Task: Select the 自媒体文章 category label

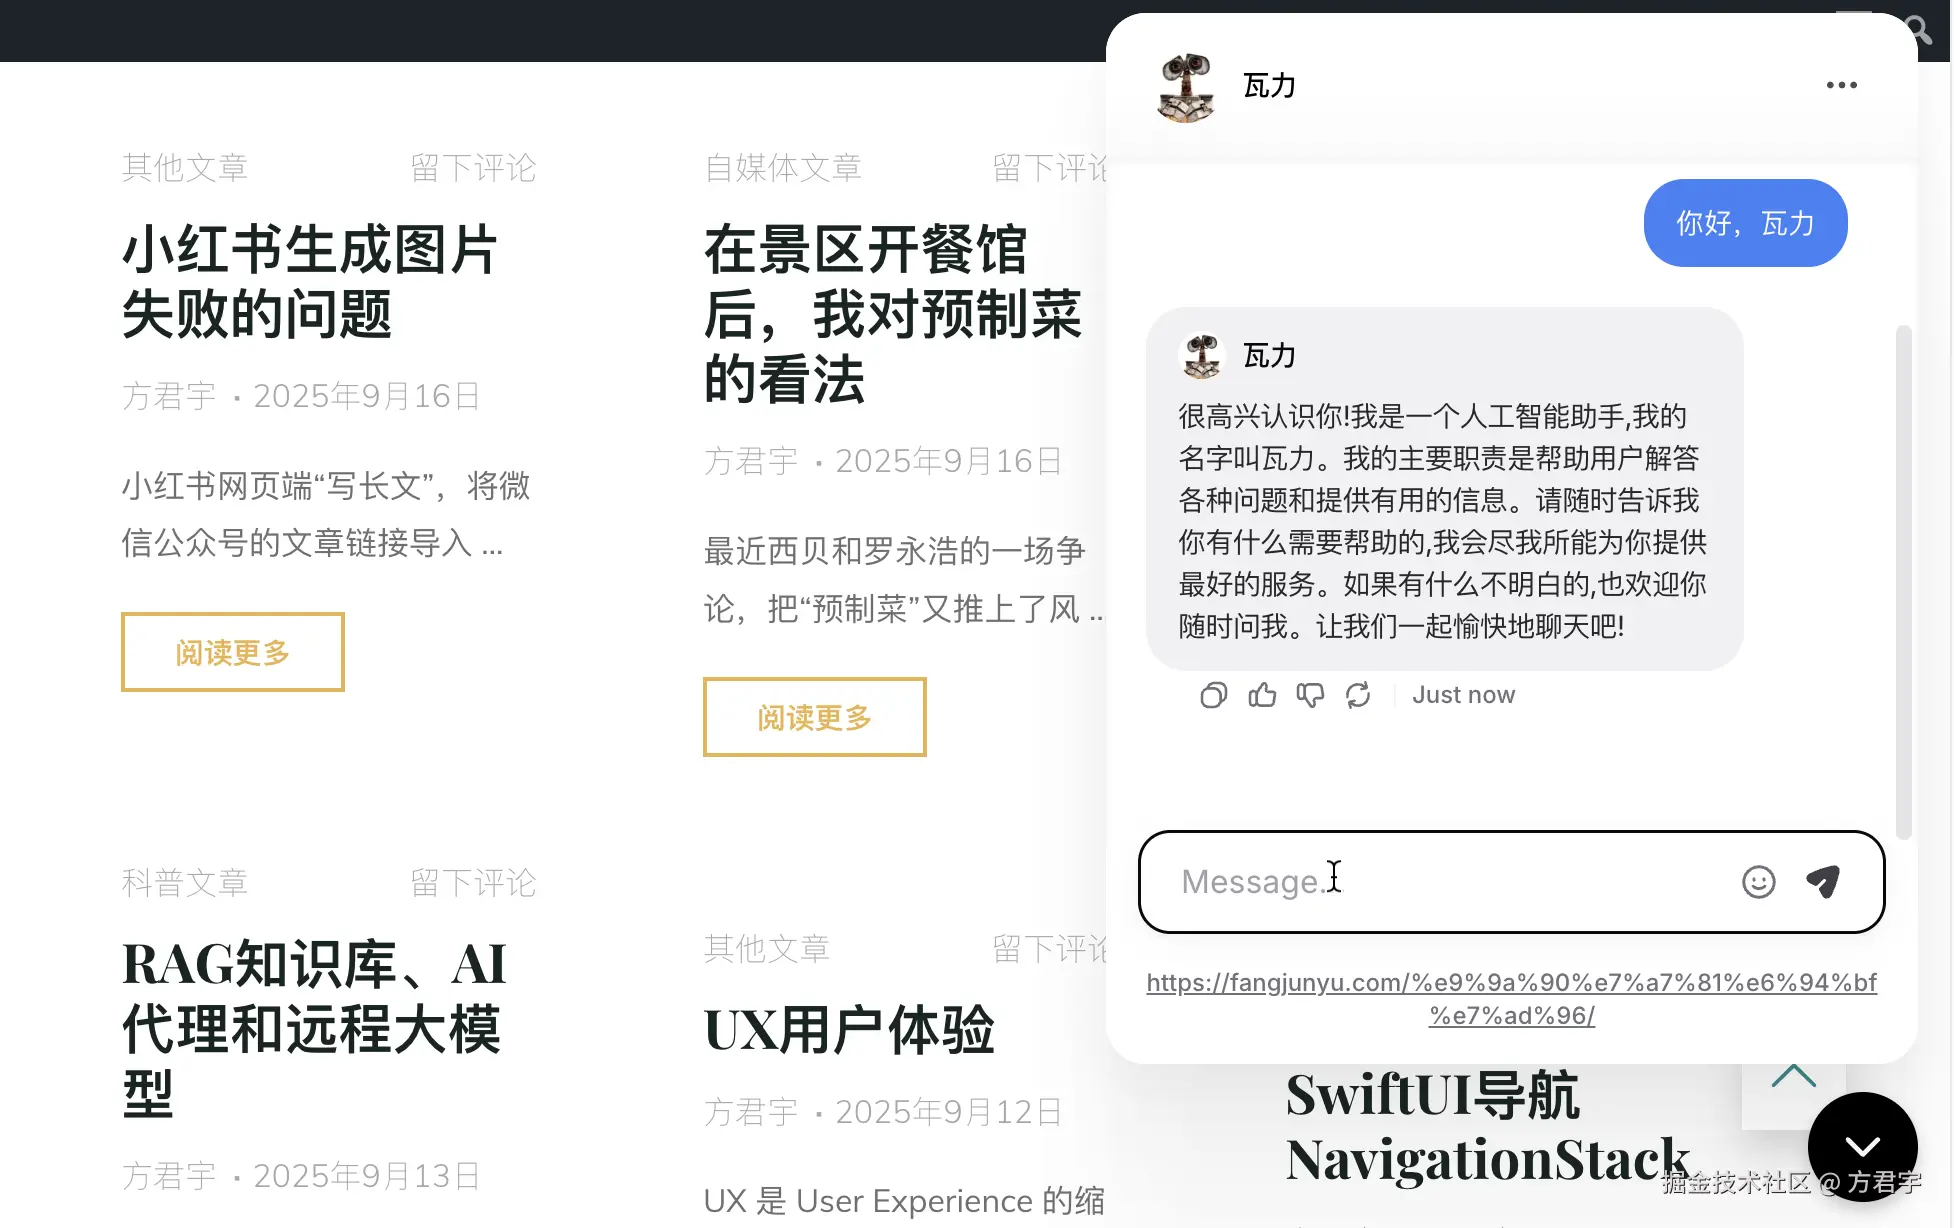Action: pos(783,167)
